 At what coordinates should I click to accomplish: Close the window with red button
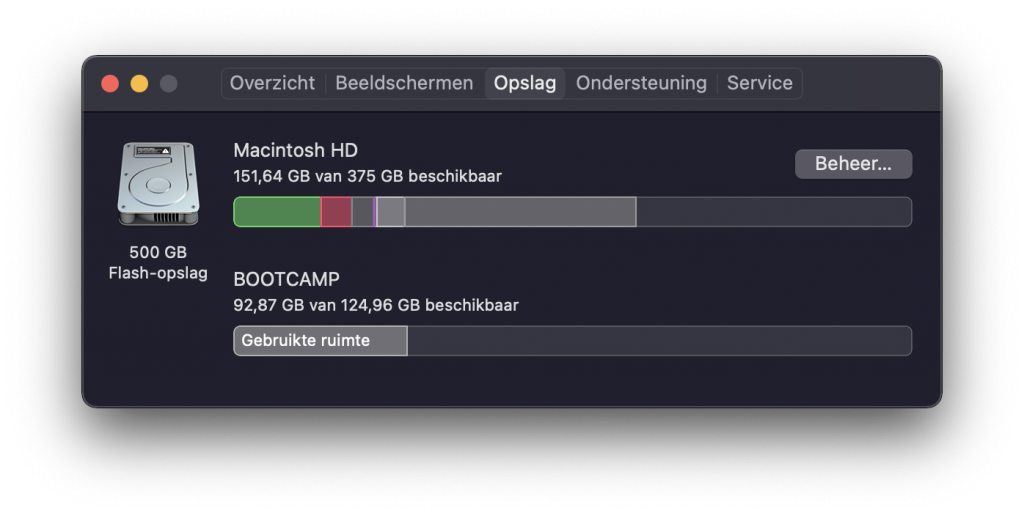click(110, 84)
